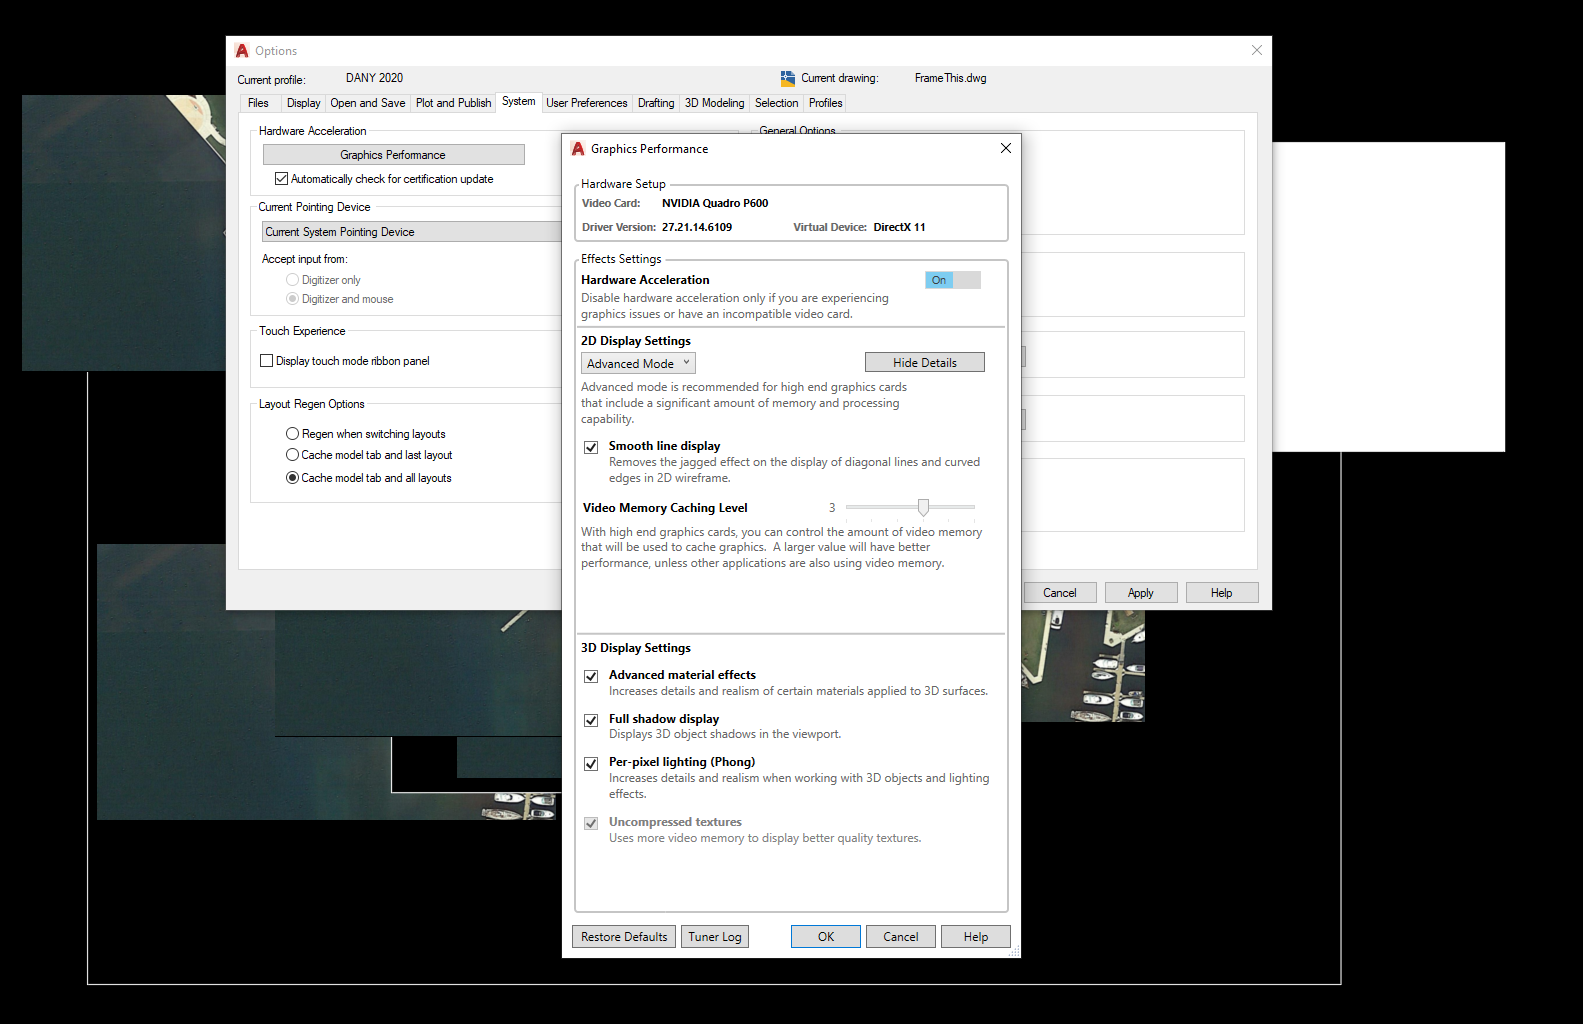Uncheck Automatically check for certification update
This screenshot has height=1024, width=1583.
[x=281, y=179]
